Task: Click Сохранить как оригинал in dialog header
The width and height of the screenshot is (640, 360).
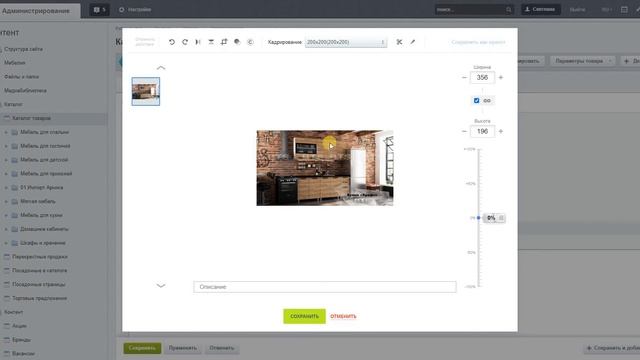Action: click(x=478, y=42)
